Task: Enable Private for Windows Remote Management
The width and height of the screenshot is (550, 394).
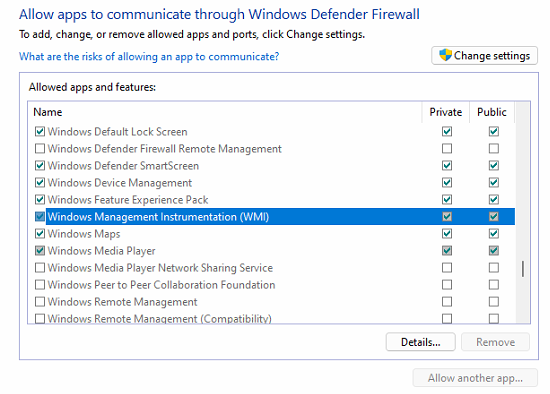Action: point(447,302)
